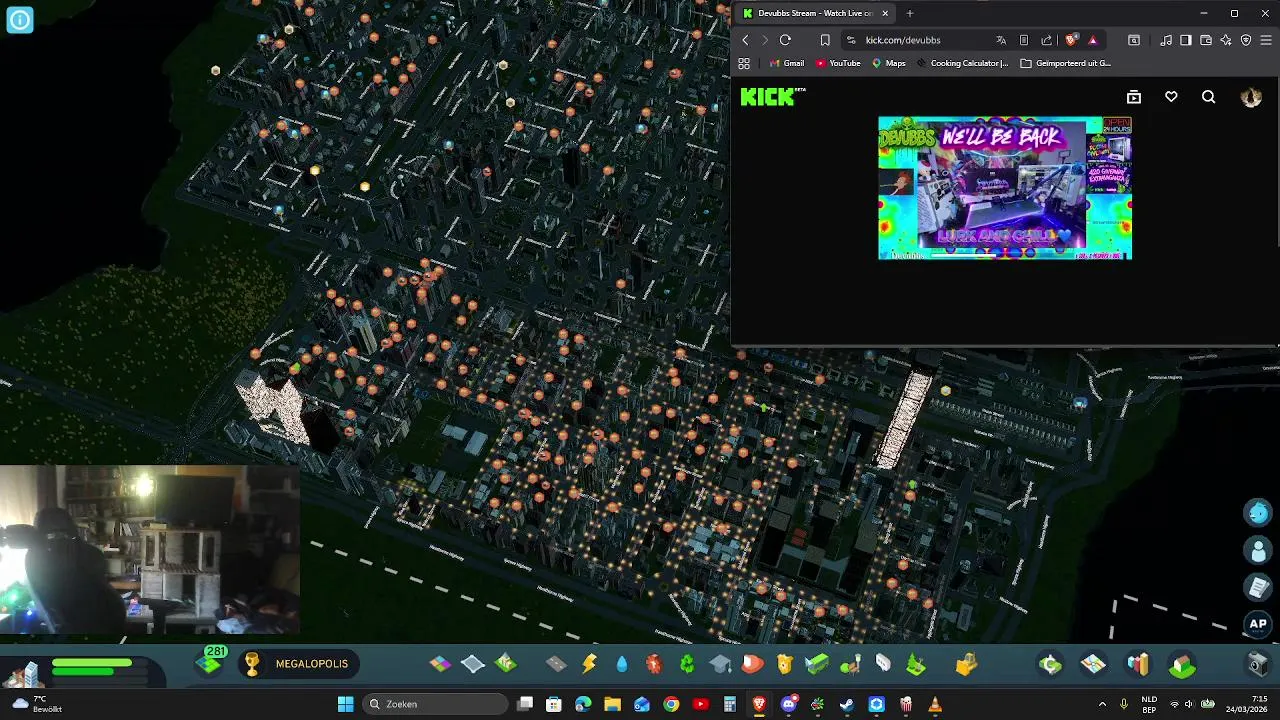This screenshot has width=1280, height=720.
Task: Open a new browser tab
Action: 910,13
